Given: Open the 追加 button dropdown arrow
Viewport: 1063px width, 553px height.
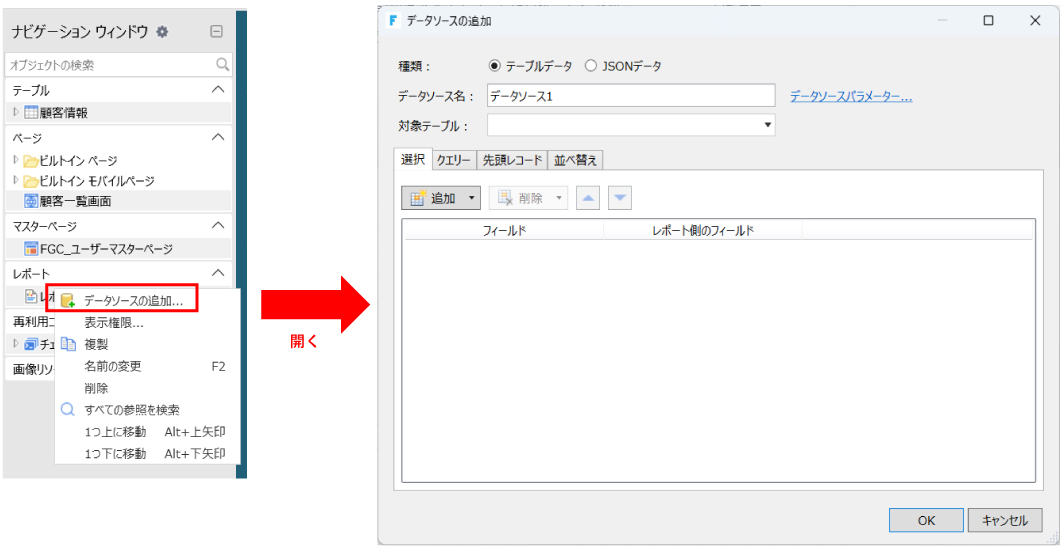Looking at the screenshot, I should pos(471,198).
